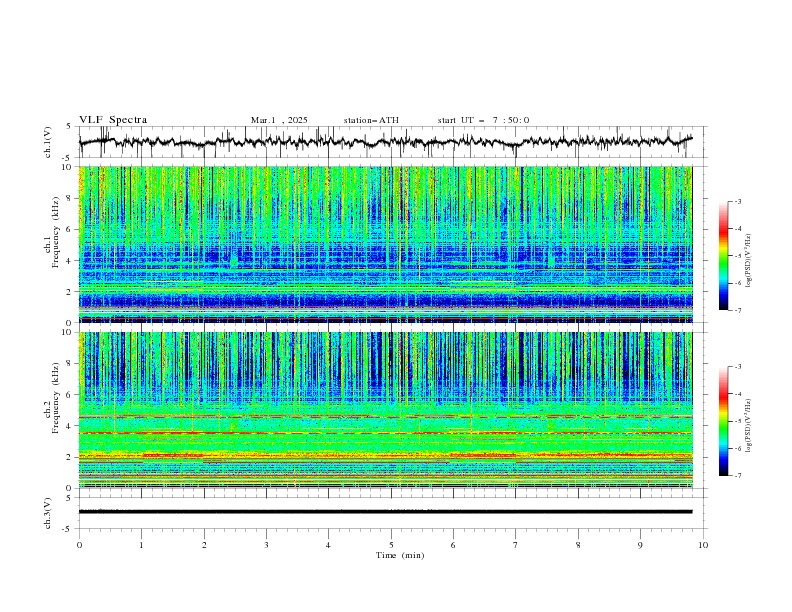Screen dimensions: 792x612
Task: Click the ch.1 spectrogram color scale bar
Action: coord(724,256)
